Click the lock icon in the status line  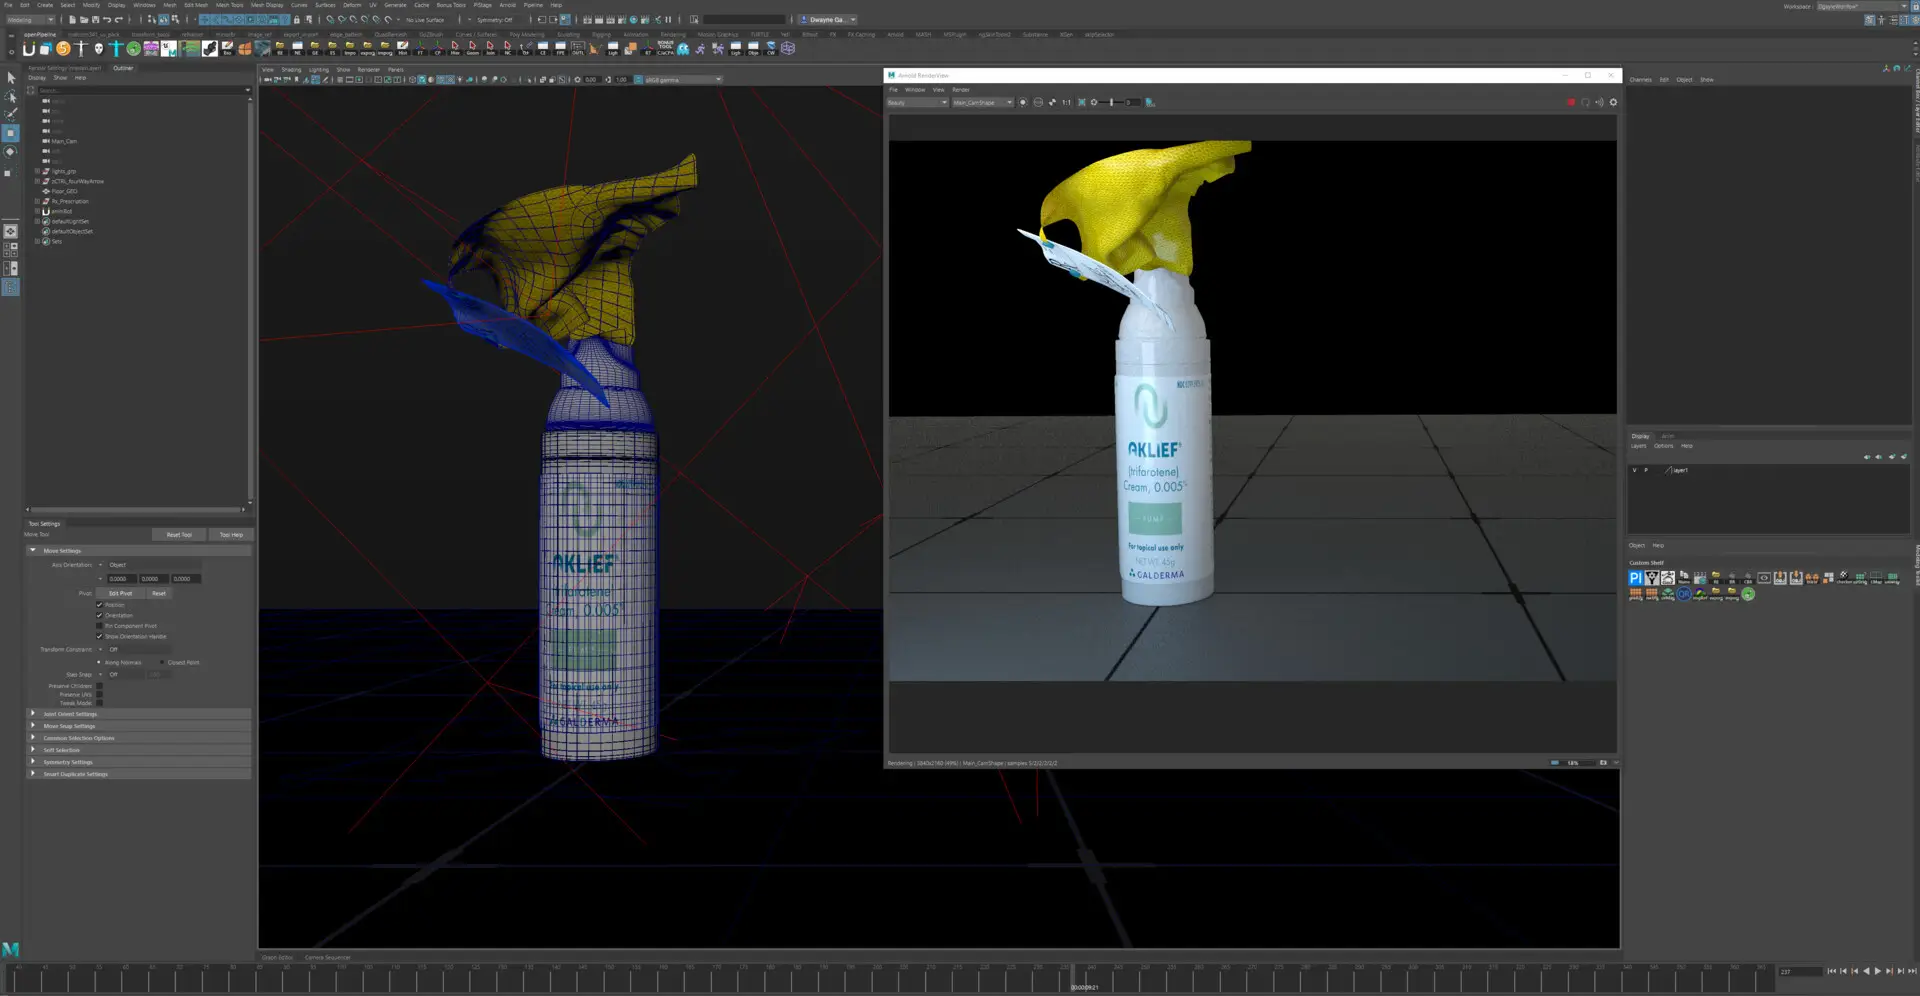tap(296, 20)
